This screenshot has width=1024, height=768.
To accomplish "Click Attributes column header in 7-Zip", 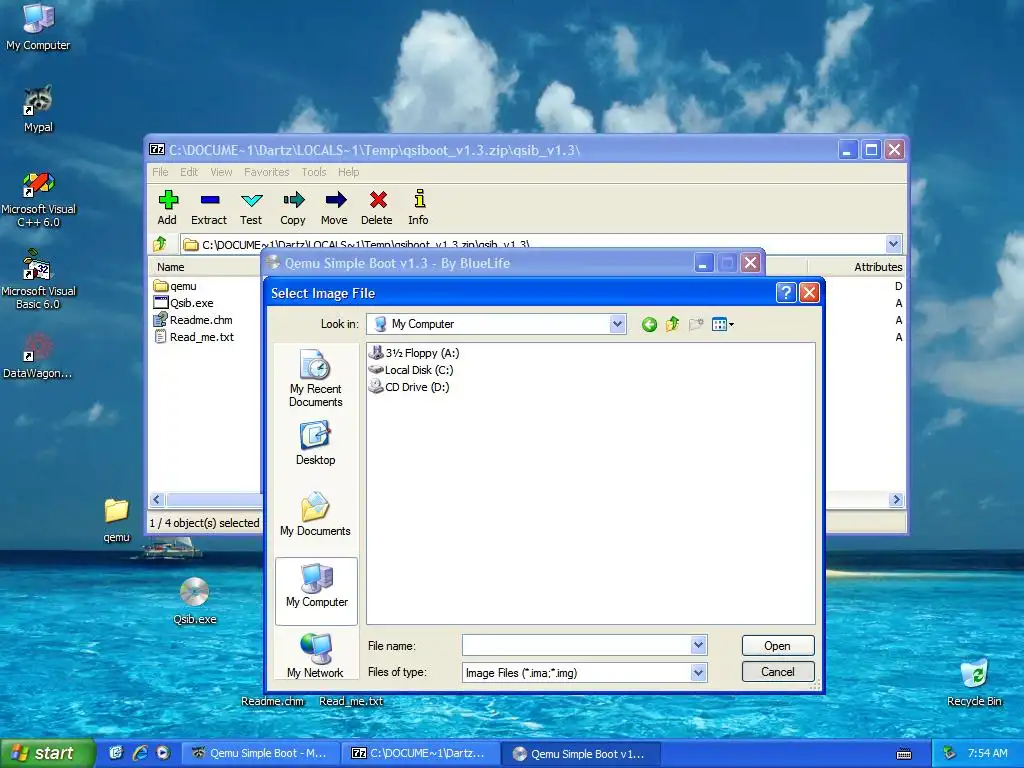I will click(x=857, y=266).
